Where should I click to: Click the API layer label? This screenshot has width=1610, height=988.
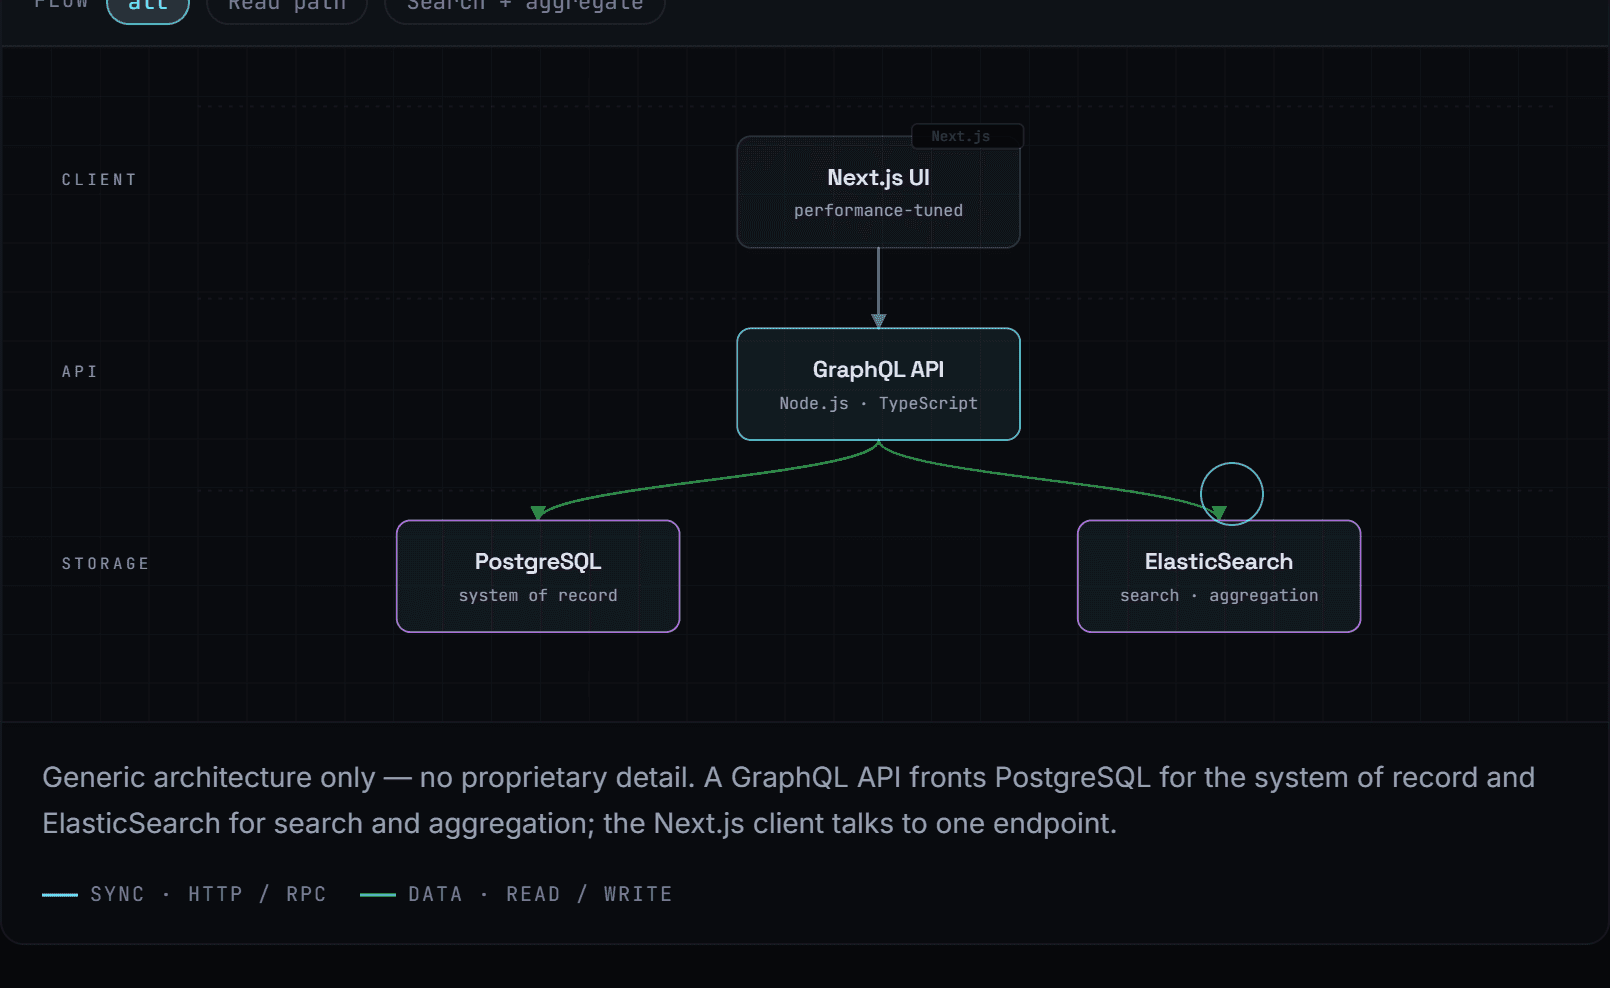tap(80, 372)
